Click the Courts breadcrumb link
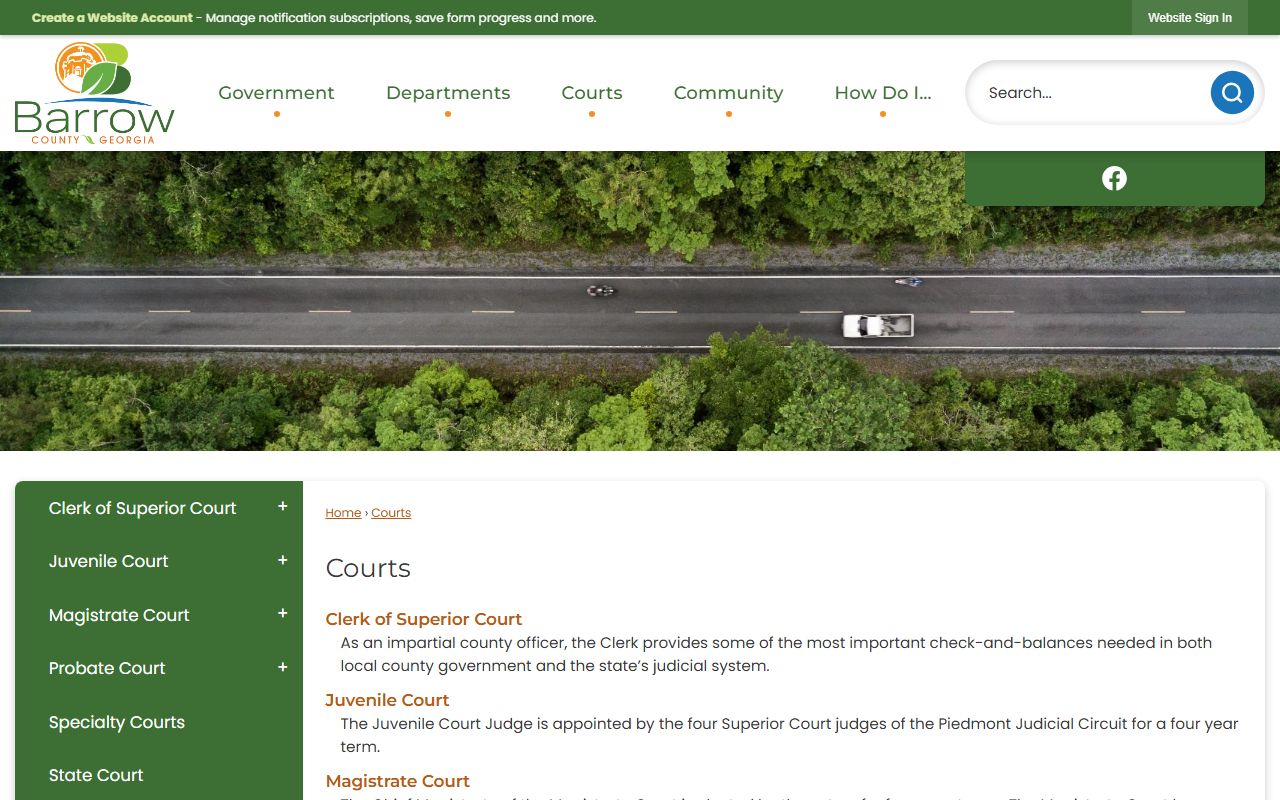Viewport: 1280px width, 800px height. pyautogui.click(x=391, y=513)
